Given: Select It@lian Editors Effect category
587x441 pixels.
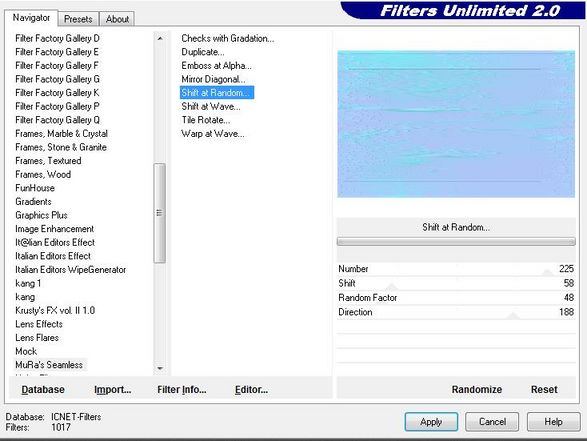Looking at the screenshot, I should coord(55,242).
